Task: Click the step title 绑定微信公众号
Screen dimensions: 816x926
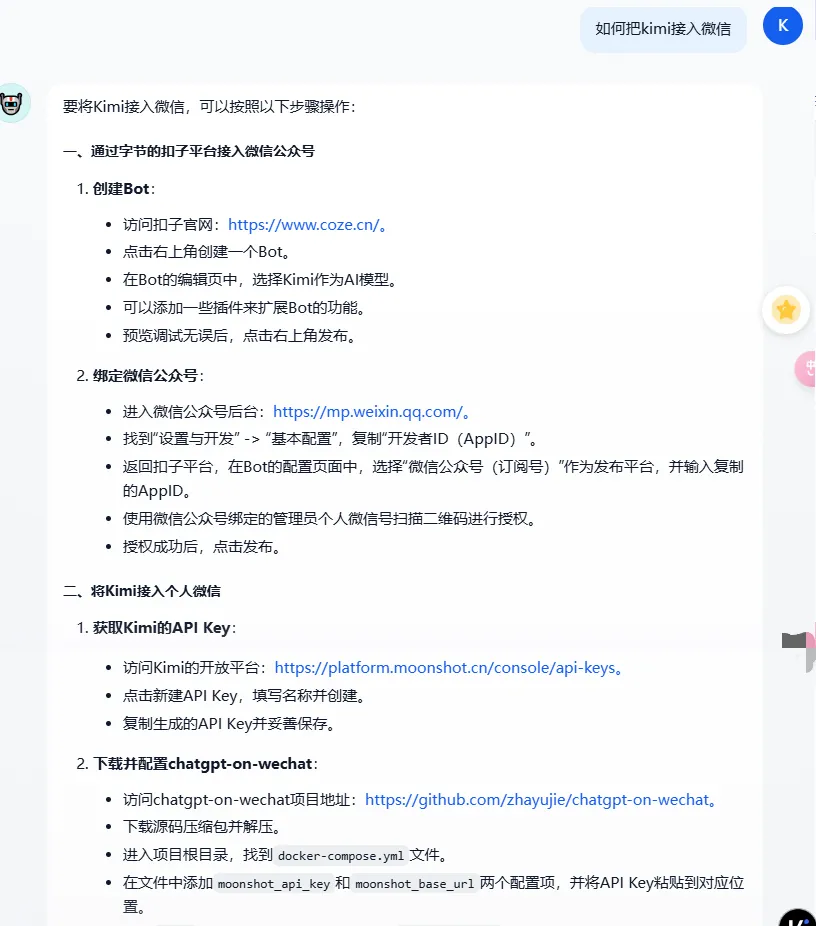Action: click(145, 376)
